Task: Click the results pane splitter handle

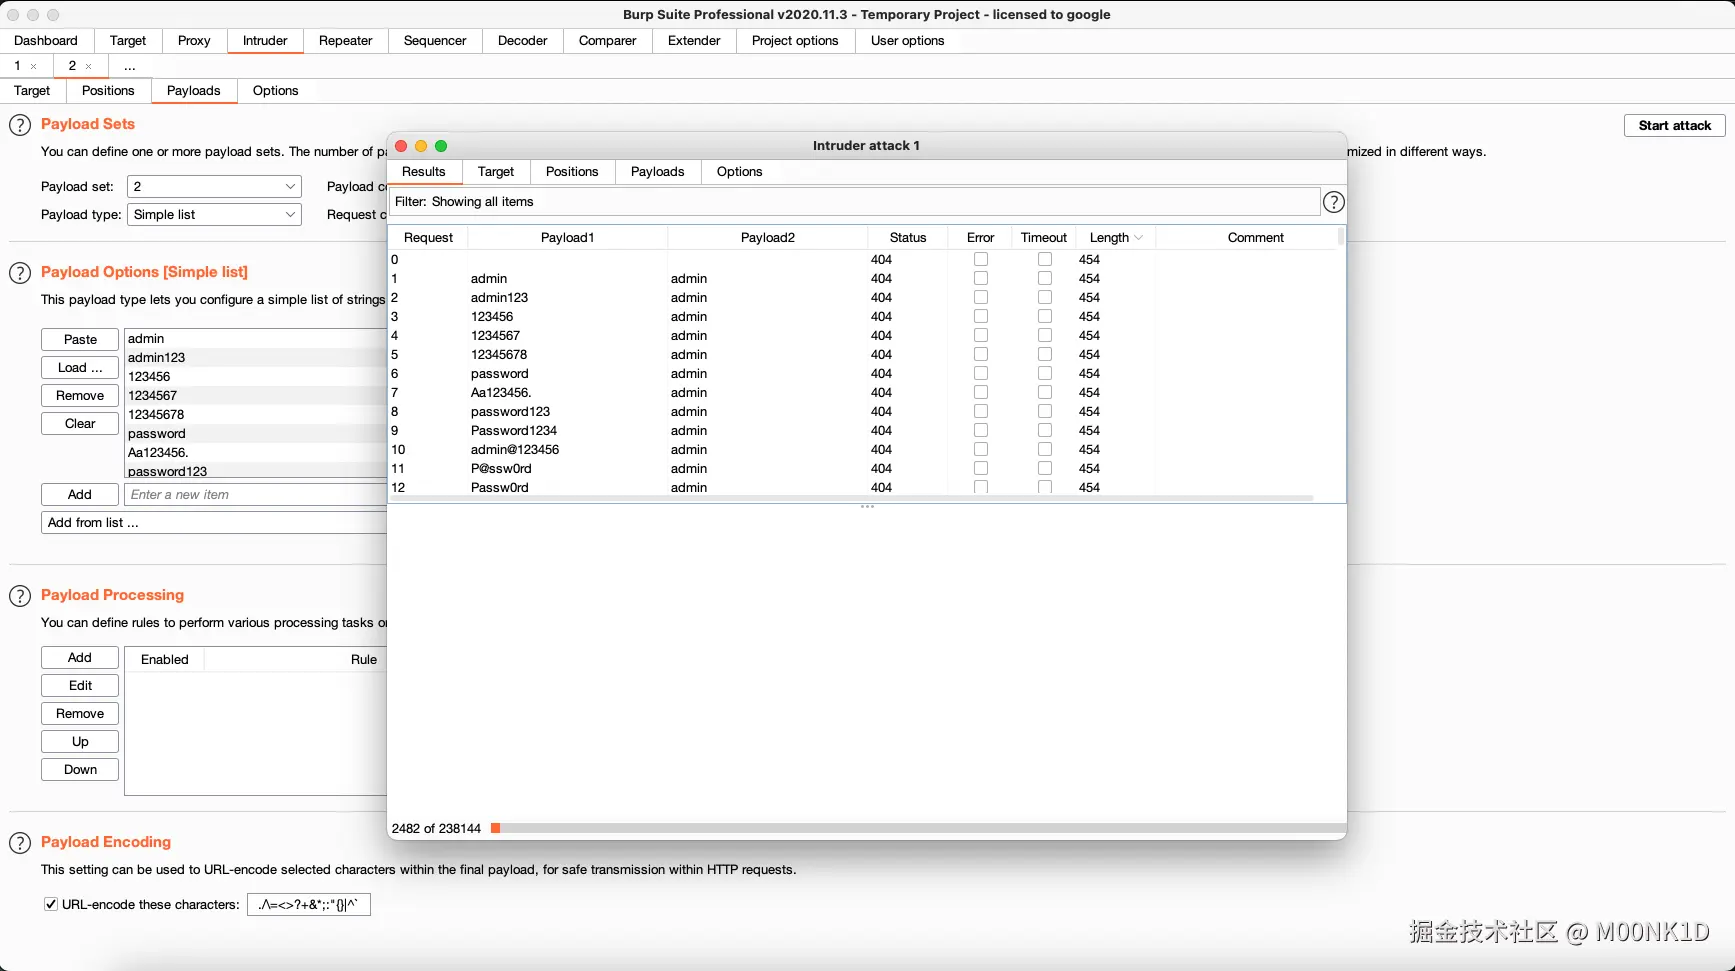Action: coord(867,507)
